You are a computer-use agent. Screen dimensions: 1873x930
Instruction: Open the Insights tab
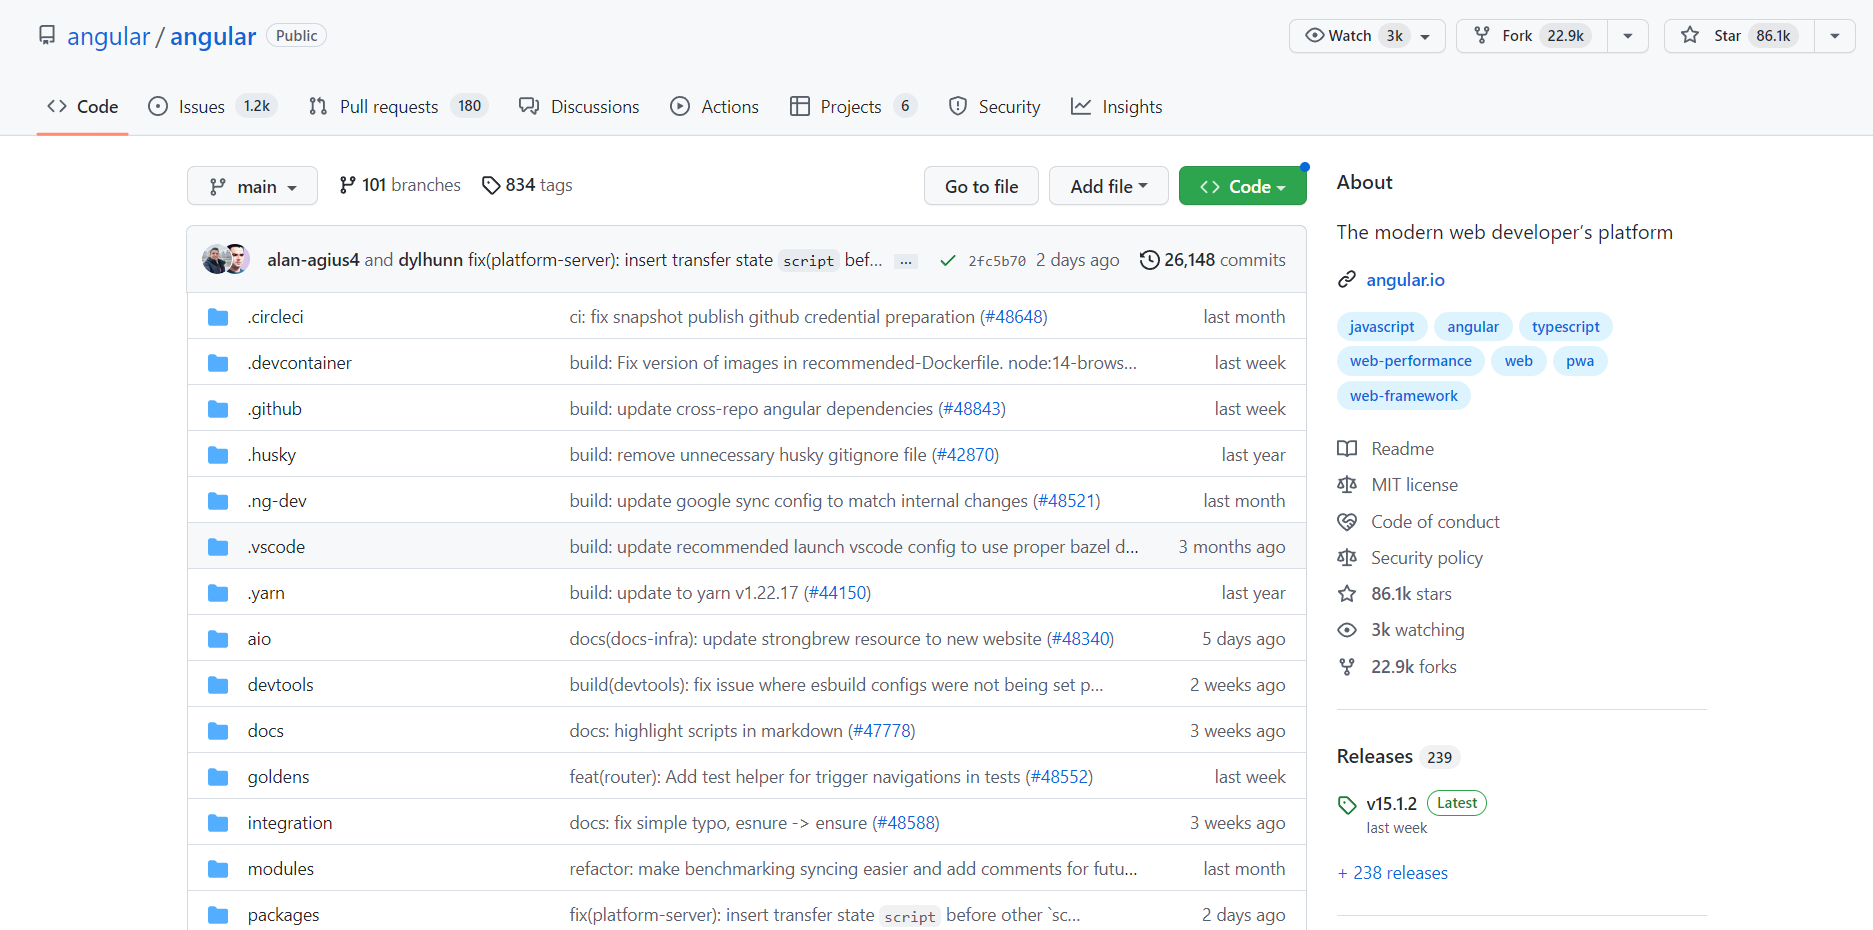click(1116, 106)
